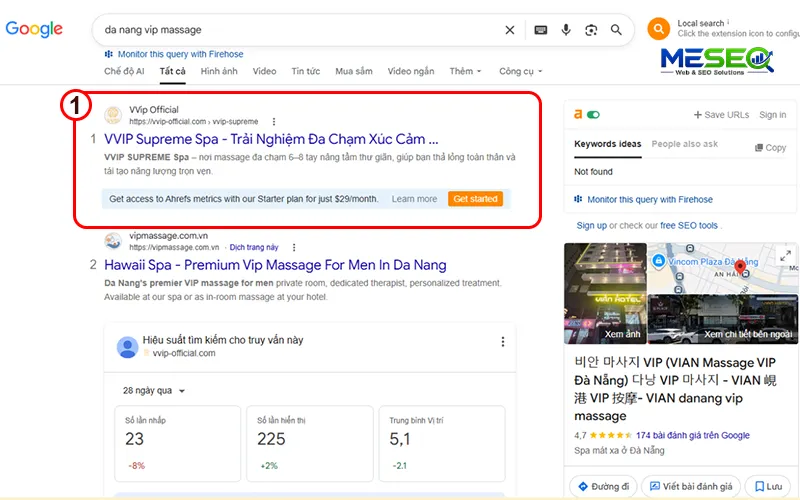Switch to Mua sắm tab

[x=354, y=71]
